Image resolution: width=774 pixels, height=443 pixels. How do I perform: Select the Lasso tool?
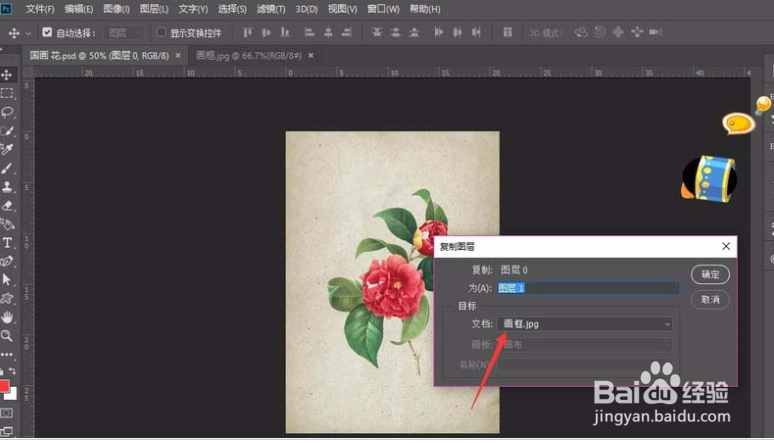click(7, 112)
